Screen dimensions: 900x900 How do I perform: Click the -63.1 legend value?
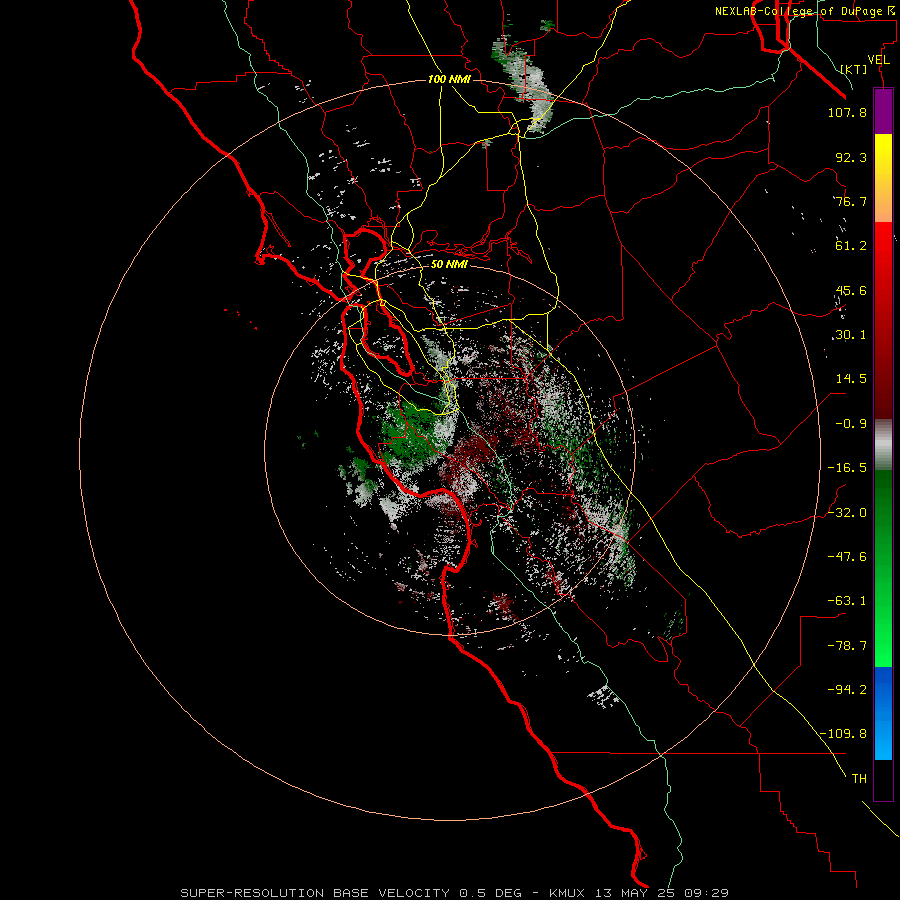coord(847,601)
